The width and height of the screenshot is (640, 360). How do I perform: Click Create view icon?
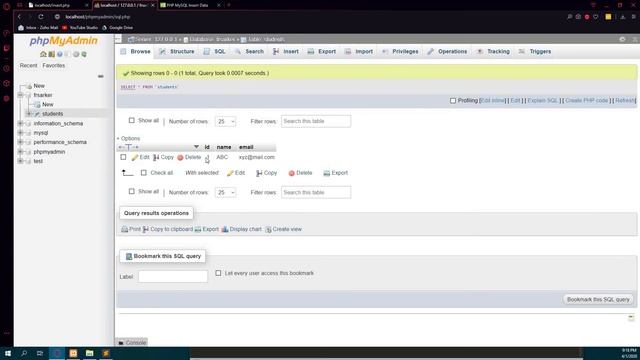click(x=268, y=229)
